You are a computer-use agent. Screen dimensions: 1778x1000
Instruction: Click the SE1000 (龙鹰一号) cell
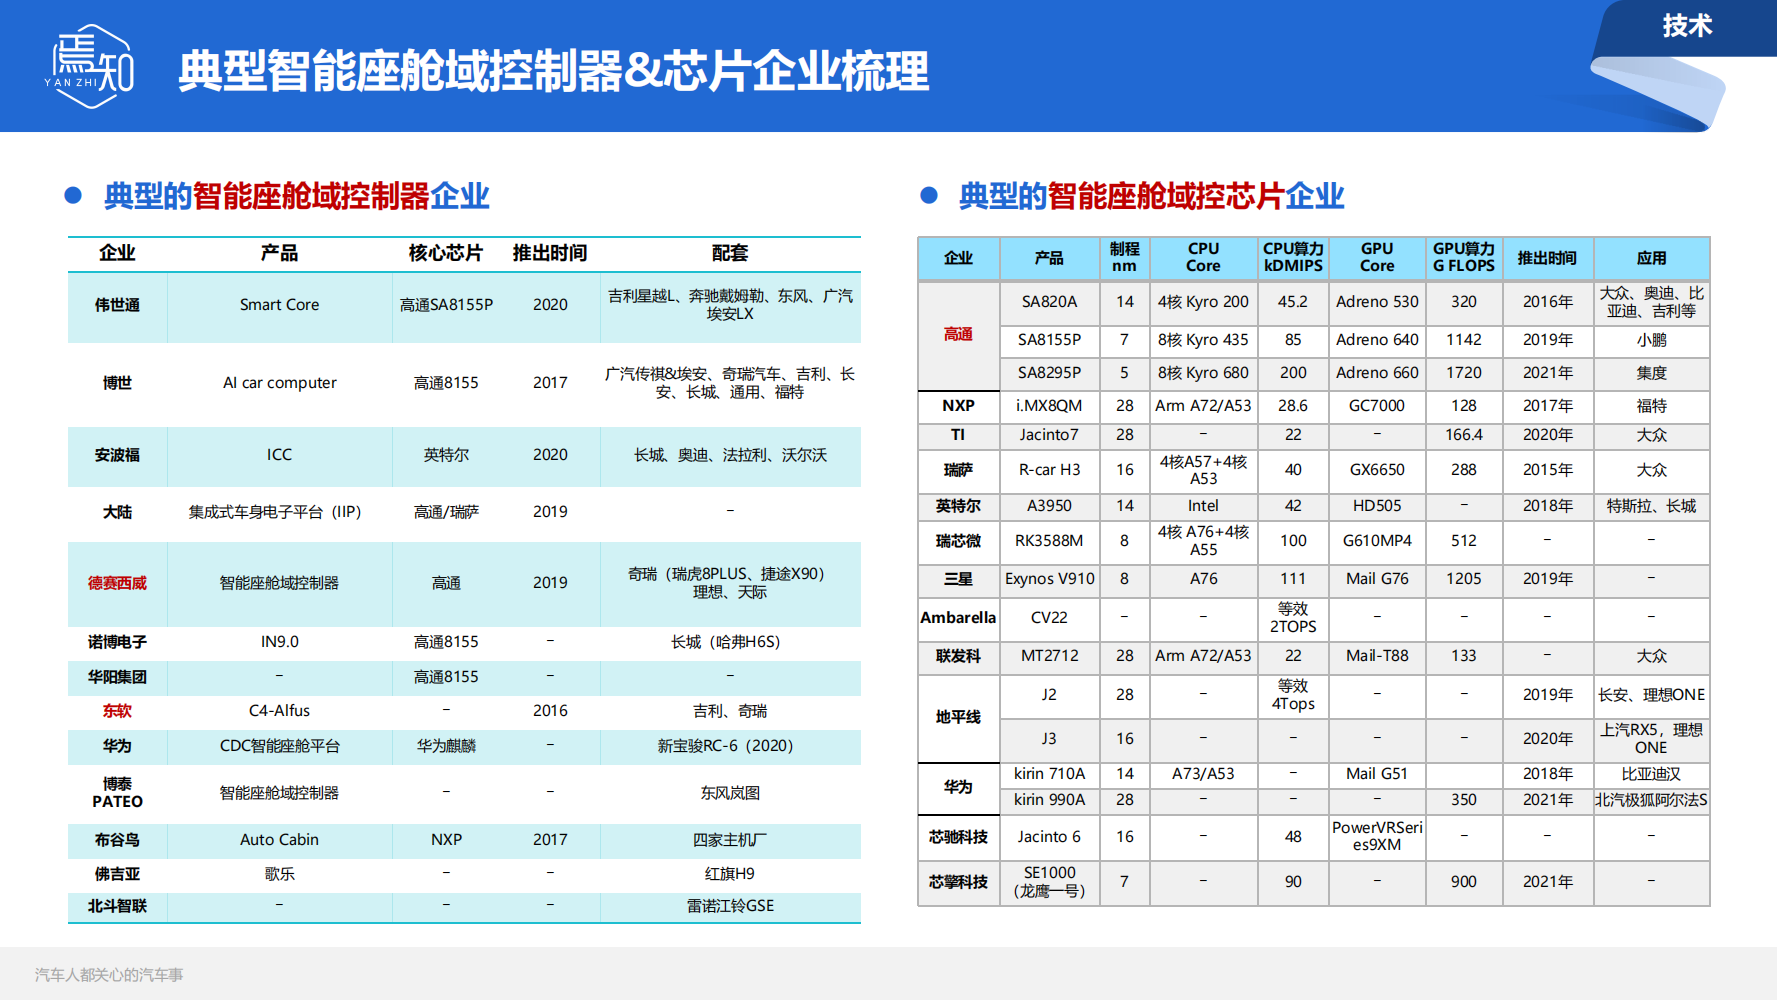click(x=1049, y=882)
